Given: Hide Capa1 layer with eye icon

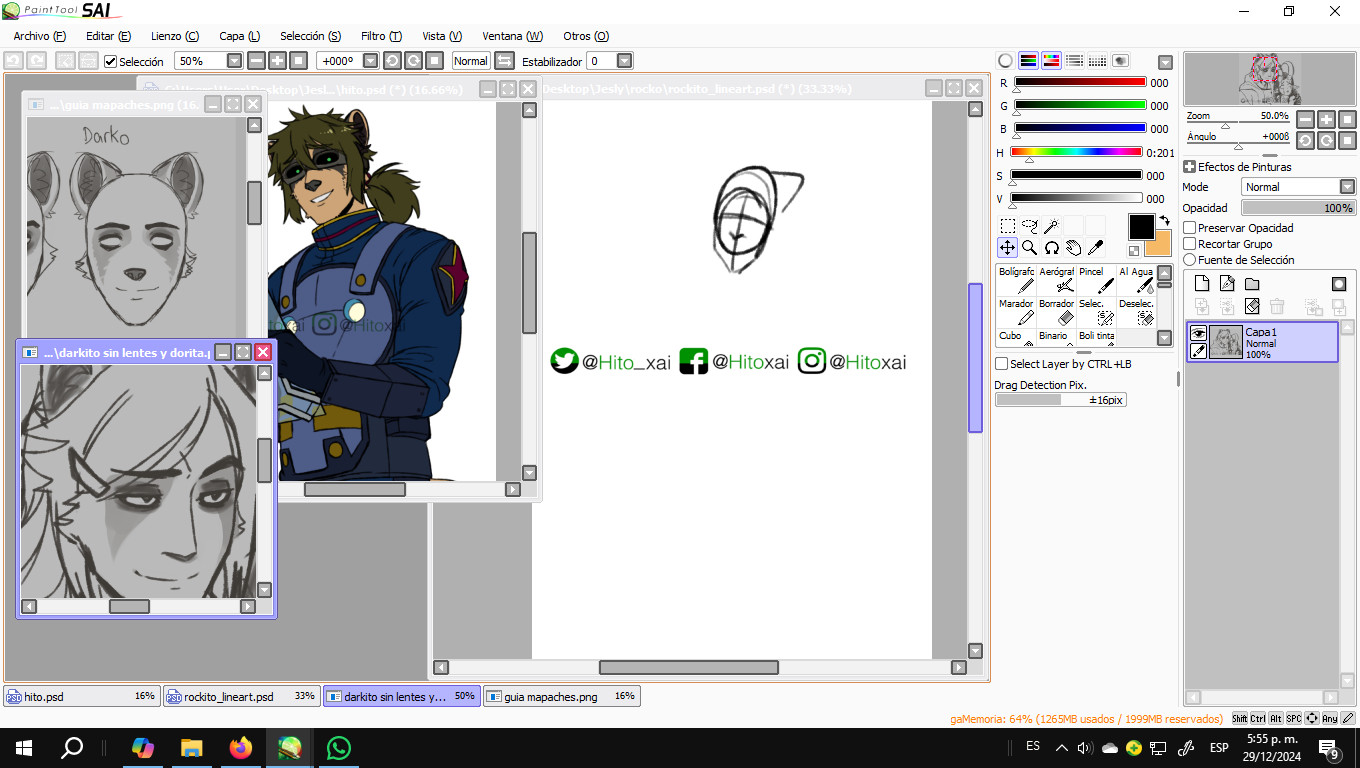Looking at the screenshot, I should pyautogui.click(x=1198, y=333).
